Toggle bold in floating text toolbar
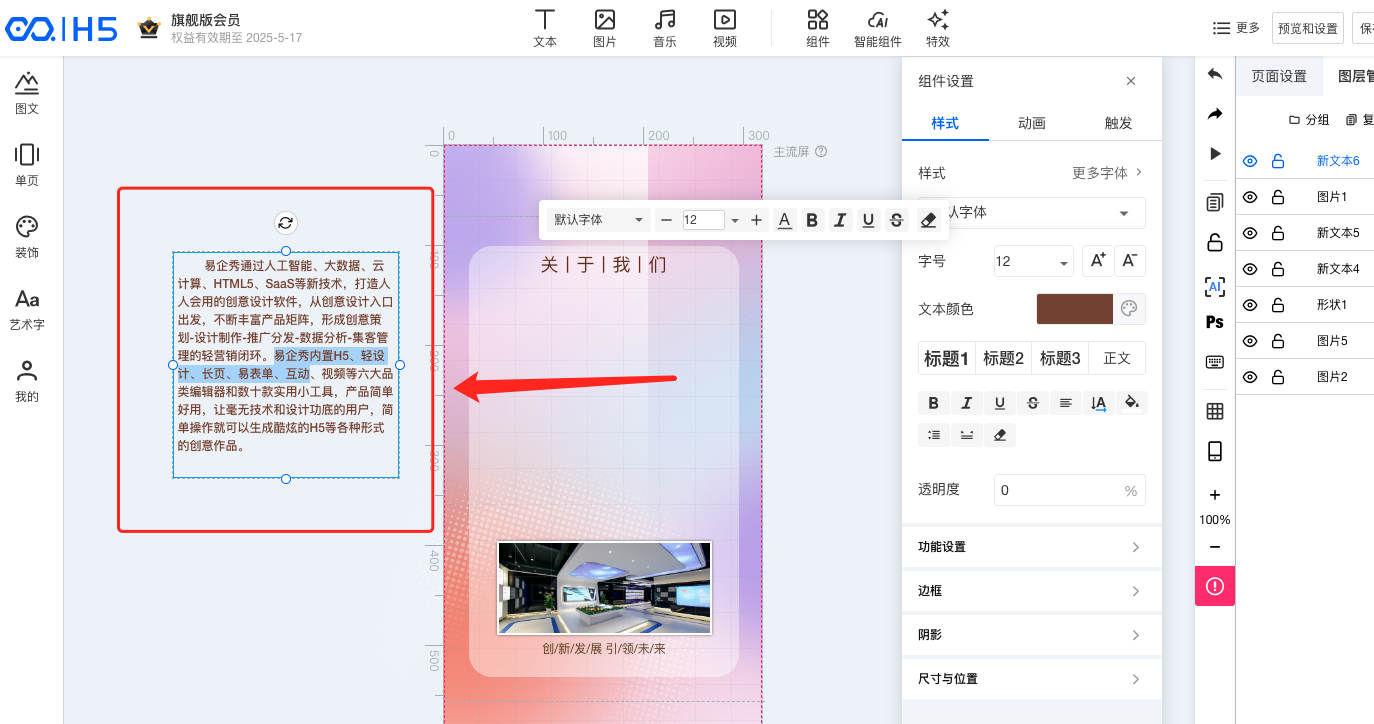The image size is (1374, 724). tap(812, 220)
